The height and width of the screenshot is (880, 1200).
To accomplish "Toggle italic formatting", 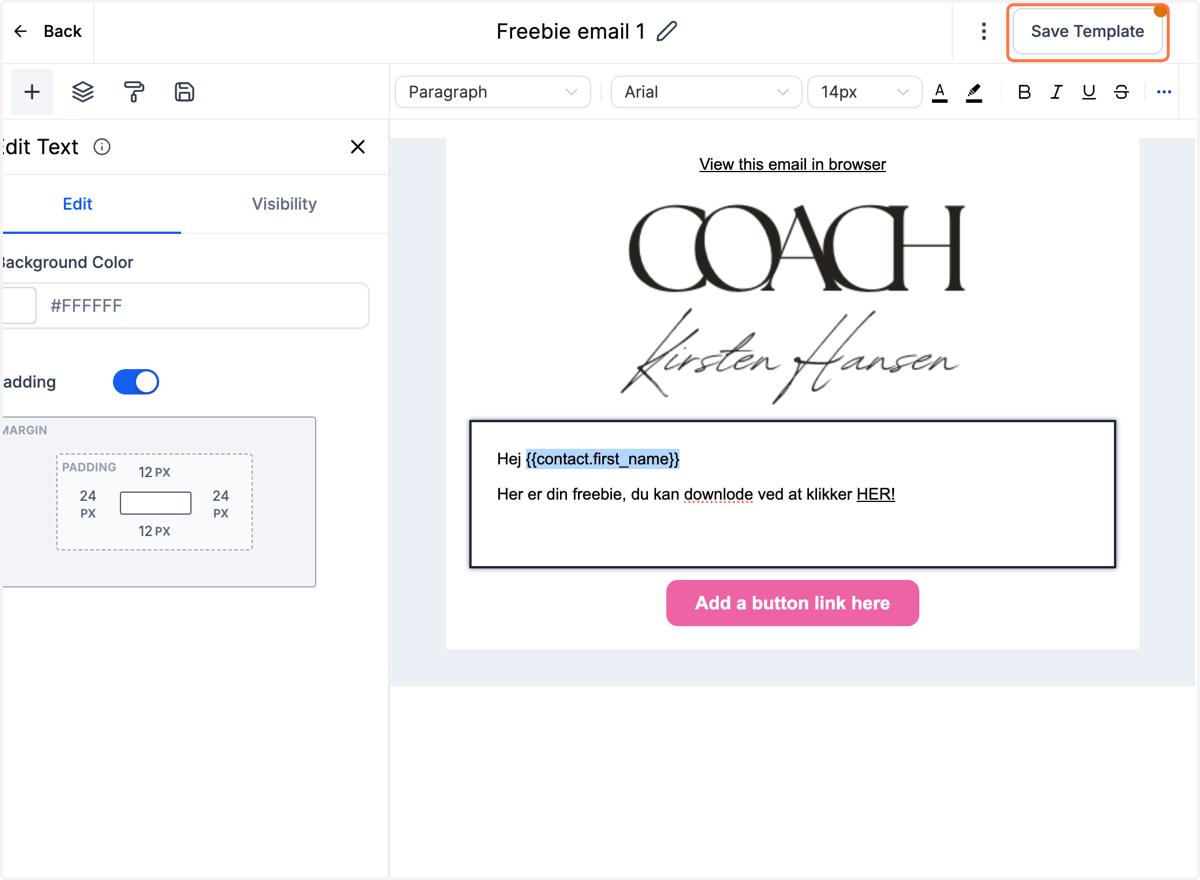I will (x=1056, y=92).
